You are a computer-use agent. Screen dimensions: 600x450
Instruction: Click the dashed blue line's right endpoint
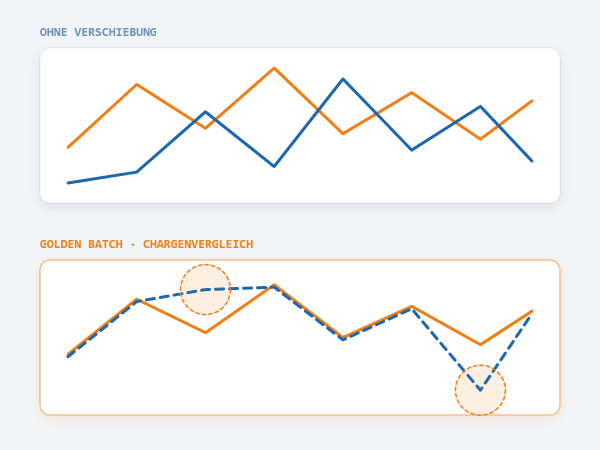tap(530, 316)
